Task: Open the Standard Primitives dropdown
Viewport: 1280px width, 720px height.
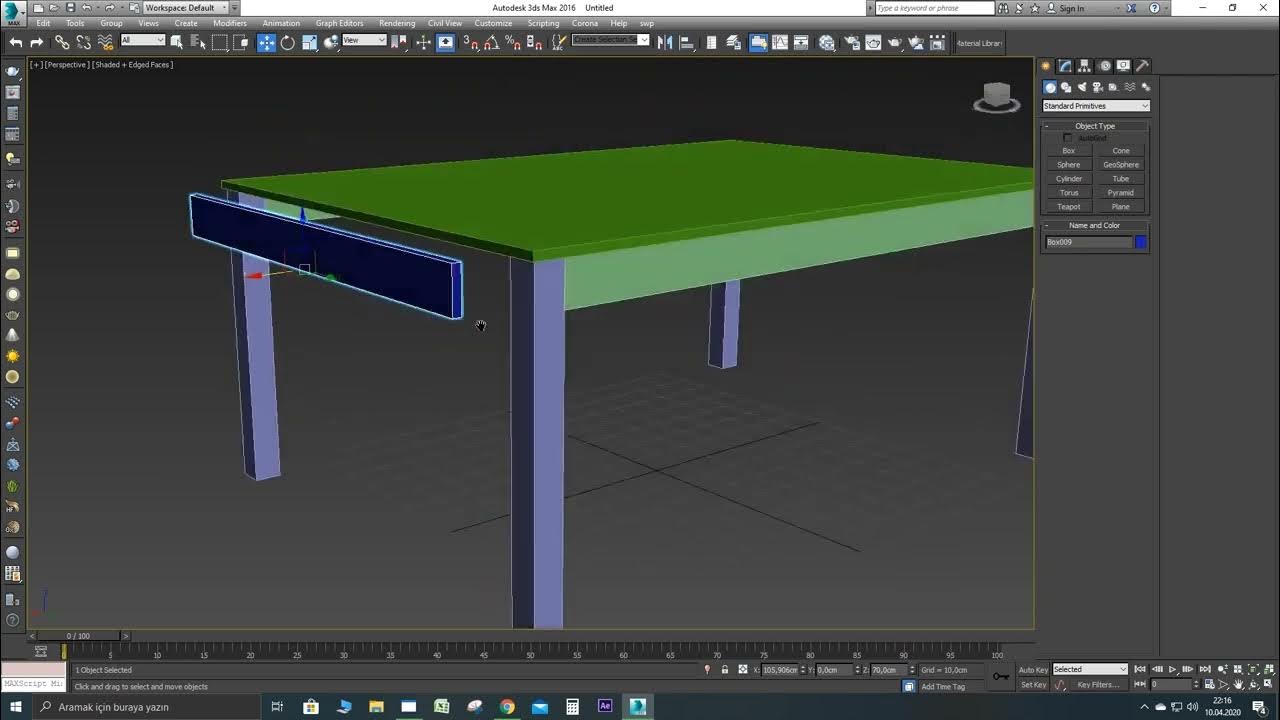Action: pos(1096,106)
